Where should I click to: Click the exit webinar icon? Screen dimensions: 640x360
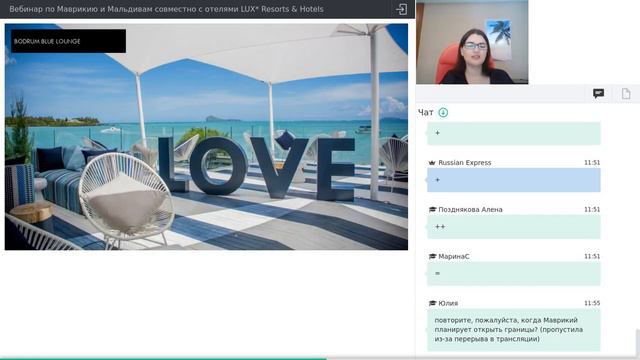pos(401,9)
